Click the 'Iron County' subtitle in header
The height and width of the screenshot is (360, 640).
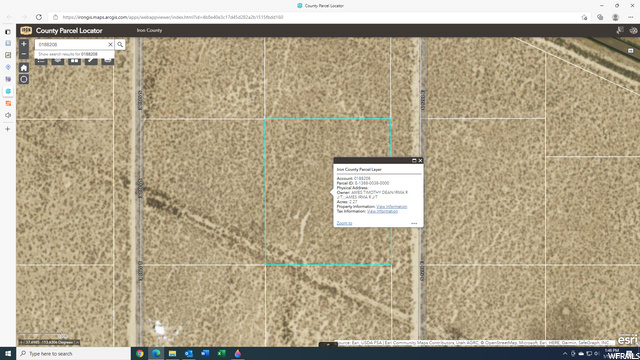pyautogui.click(x=149, y=30)
